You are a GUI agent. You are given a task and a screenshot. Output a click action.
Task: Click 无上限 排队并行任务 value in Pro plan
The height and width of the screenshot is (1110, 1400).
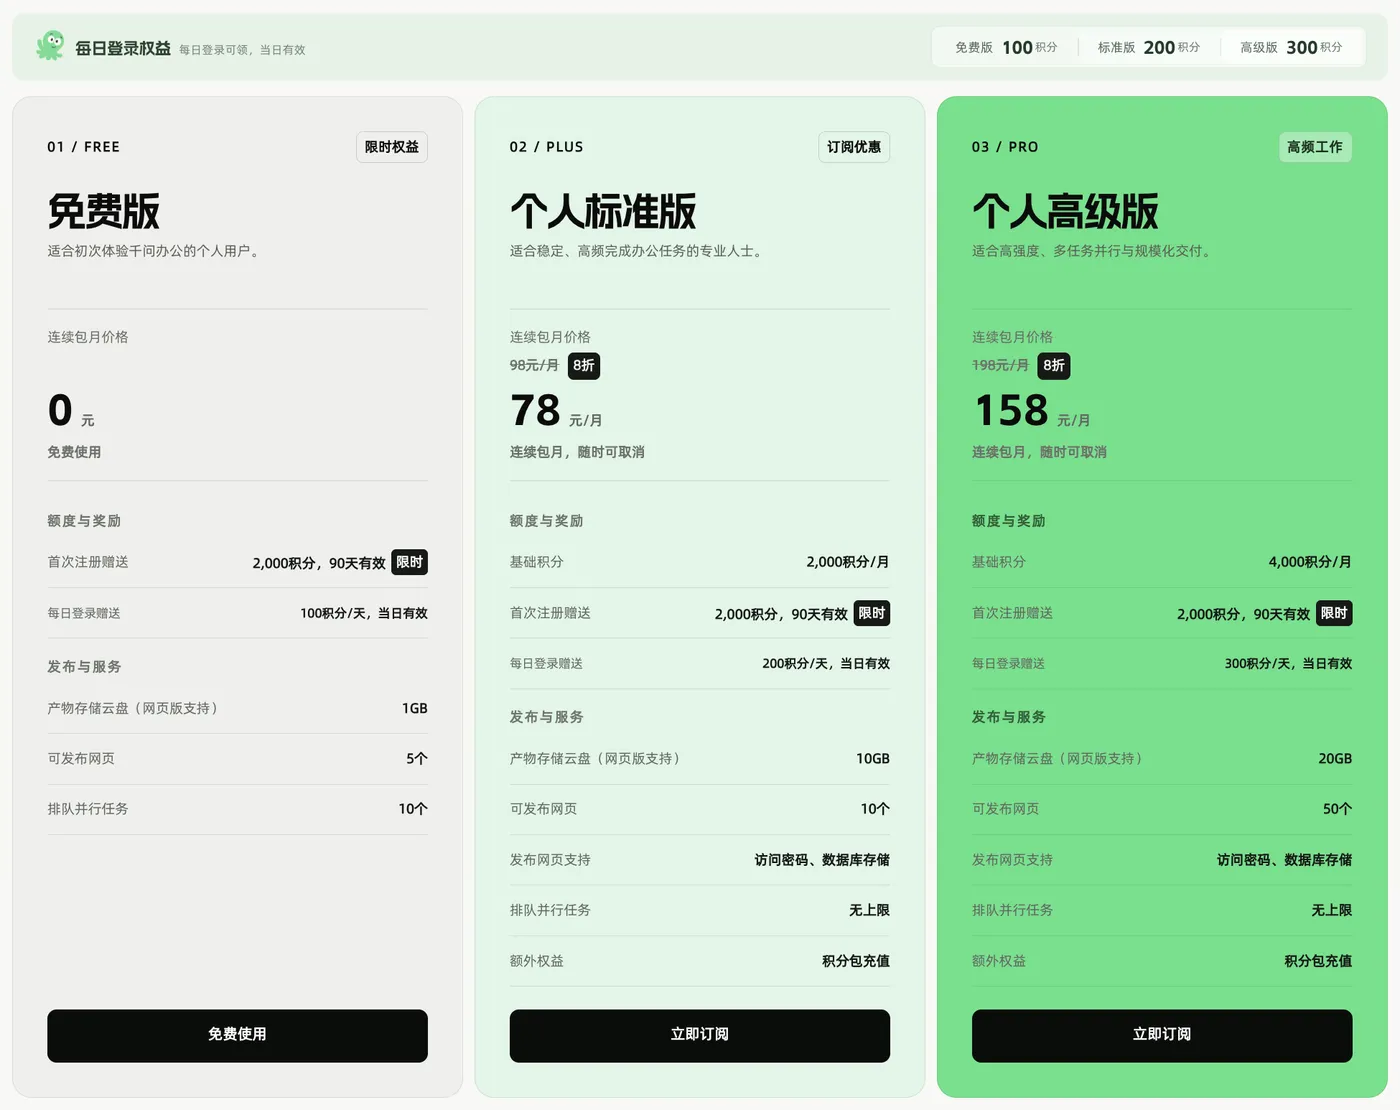(1332, 910)
